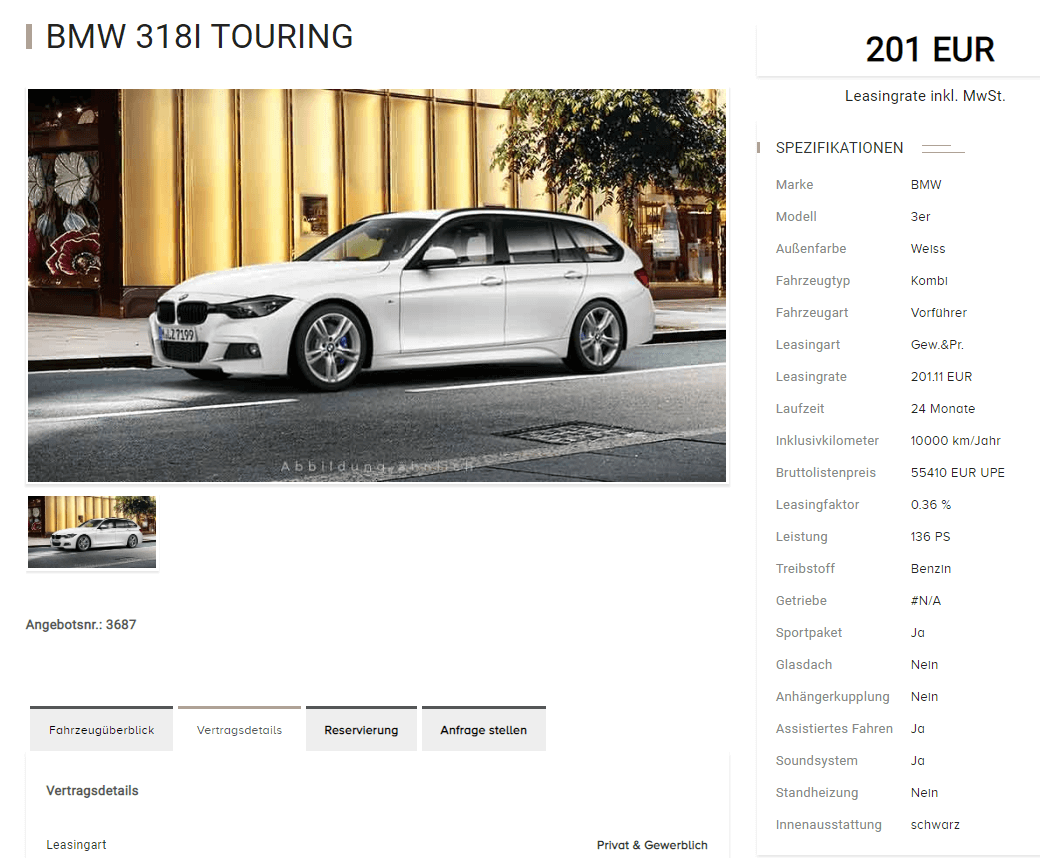Click the Leasingart value Gew.&Pr.
Viewport: 1040px width, 858px height.
click(x=937, y=345)
